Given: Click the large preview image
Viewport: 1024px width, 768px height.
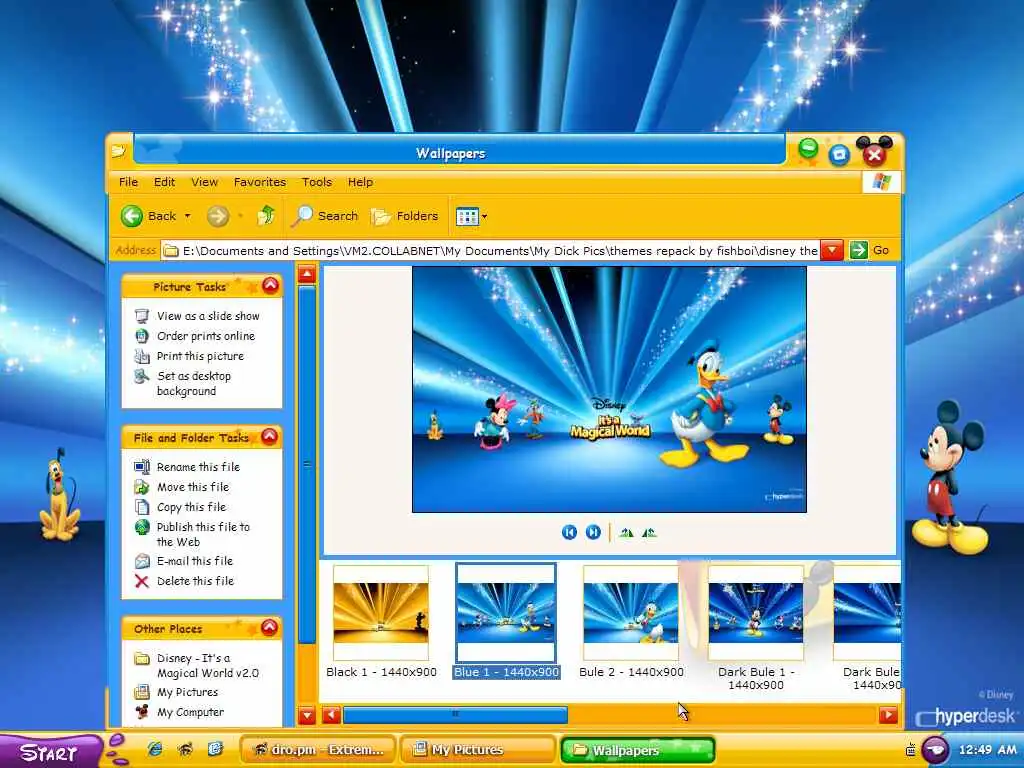Looking at the screenshot, I should click(609, 390).
